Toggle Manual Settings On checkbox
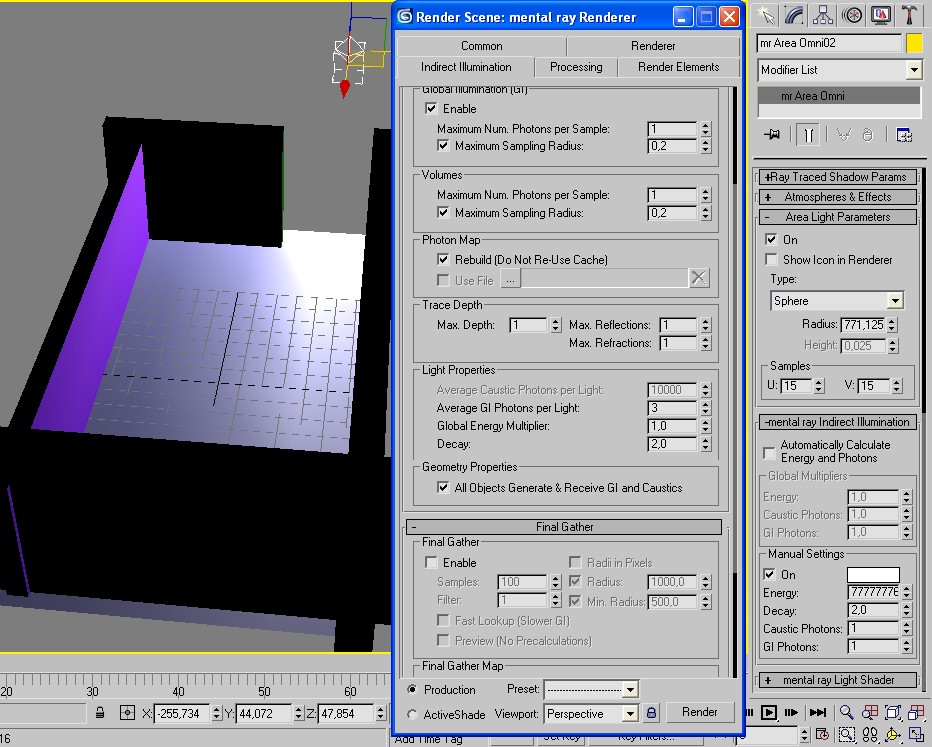 [x=769, y=575]
